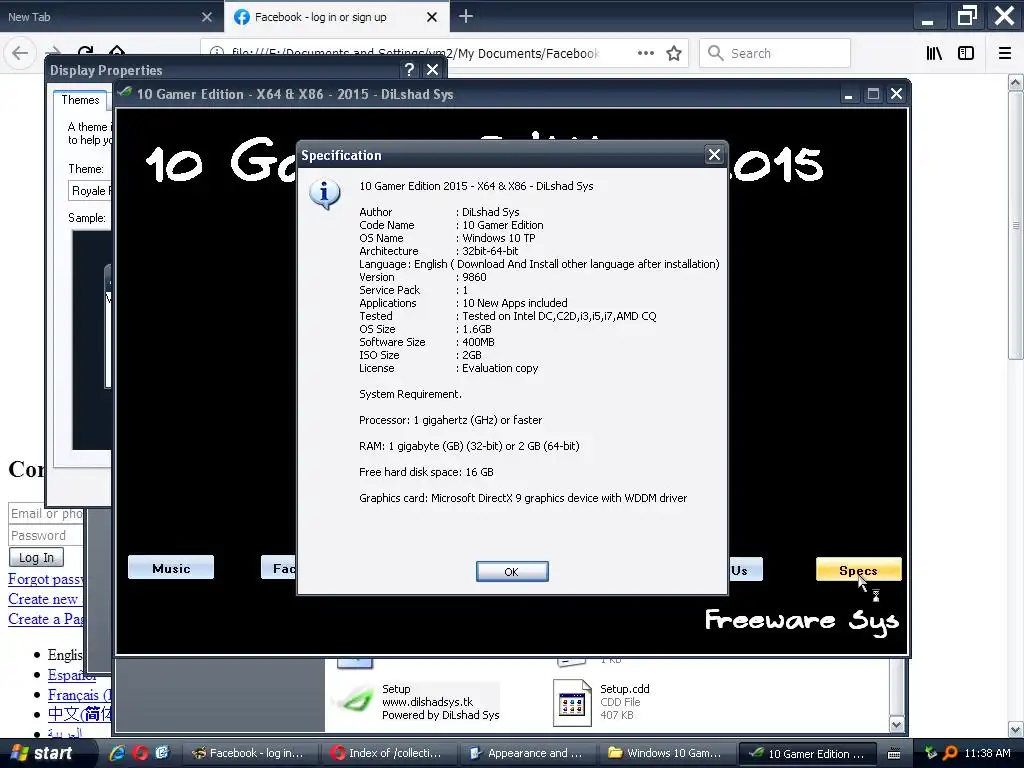Screen dimensions: 1024x768
Task: Click the 'Windows 10 TP' OS name value
Action: (499, 238)
